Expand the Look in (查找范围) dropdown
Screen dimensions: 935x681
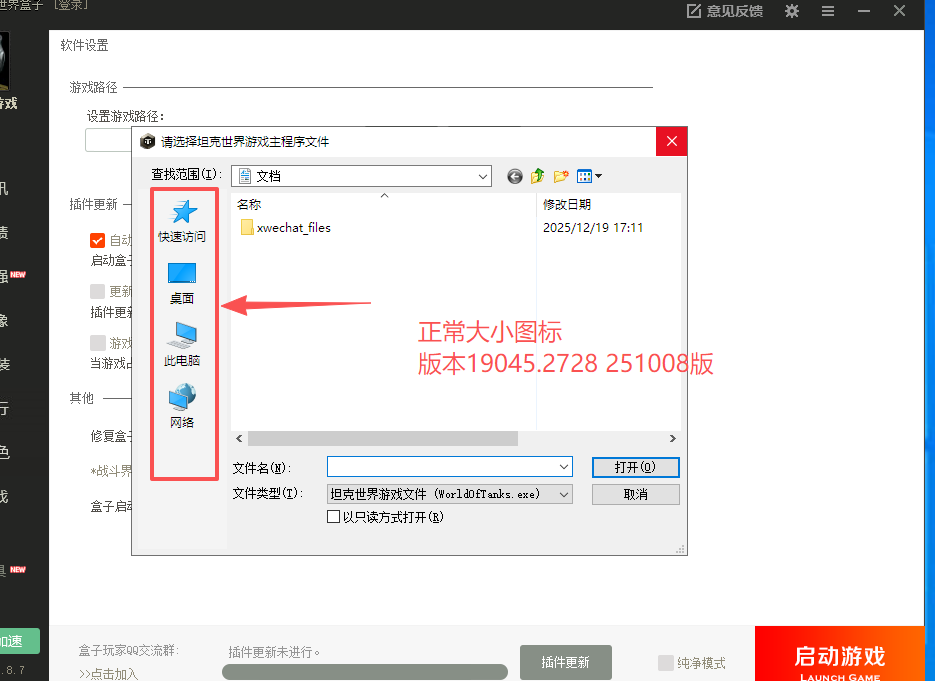483,176
